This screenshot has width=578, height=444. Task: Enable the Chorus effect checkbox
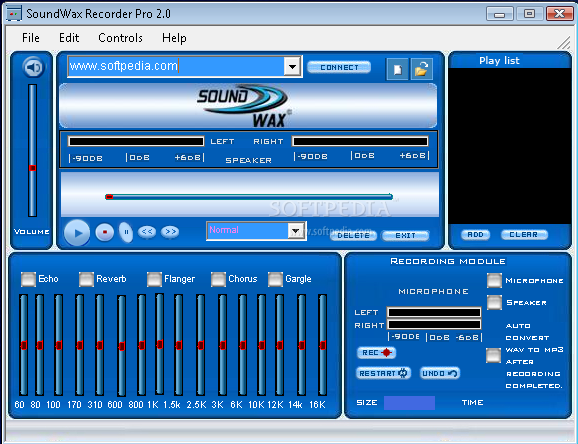pyautogui.click(x=218, y=279)
